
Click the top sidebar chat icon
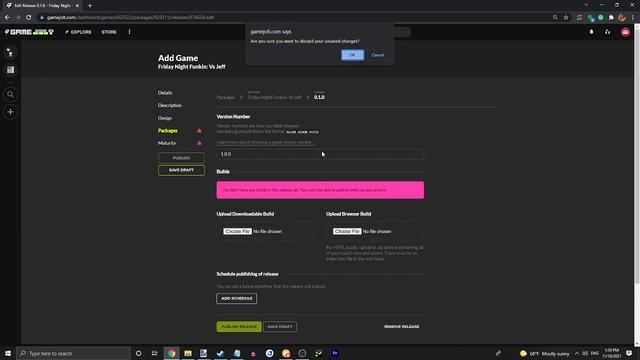[10, 53]
